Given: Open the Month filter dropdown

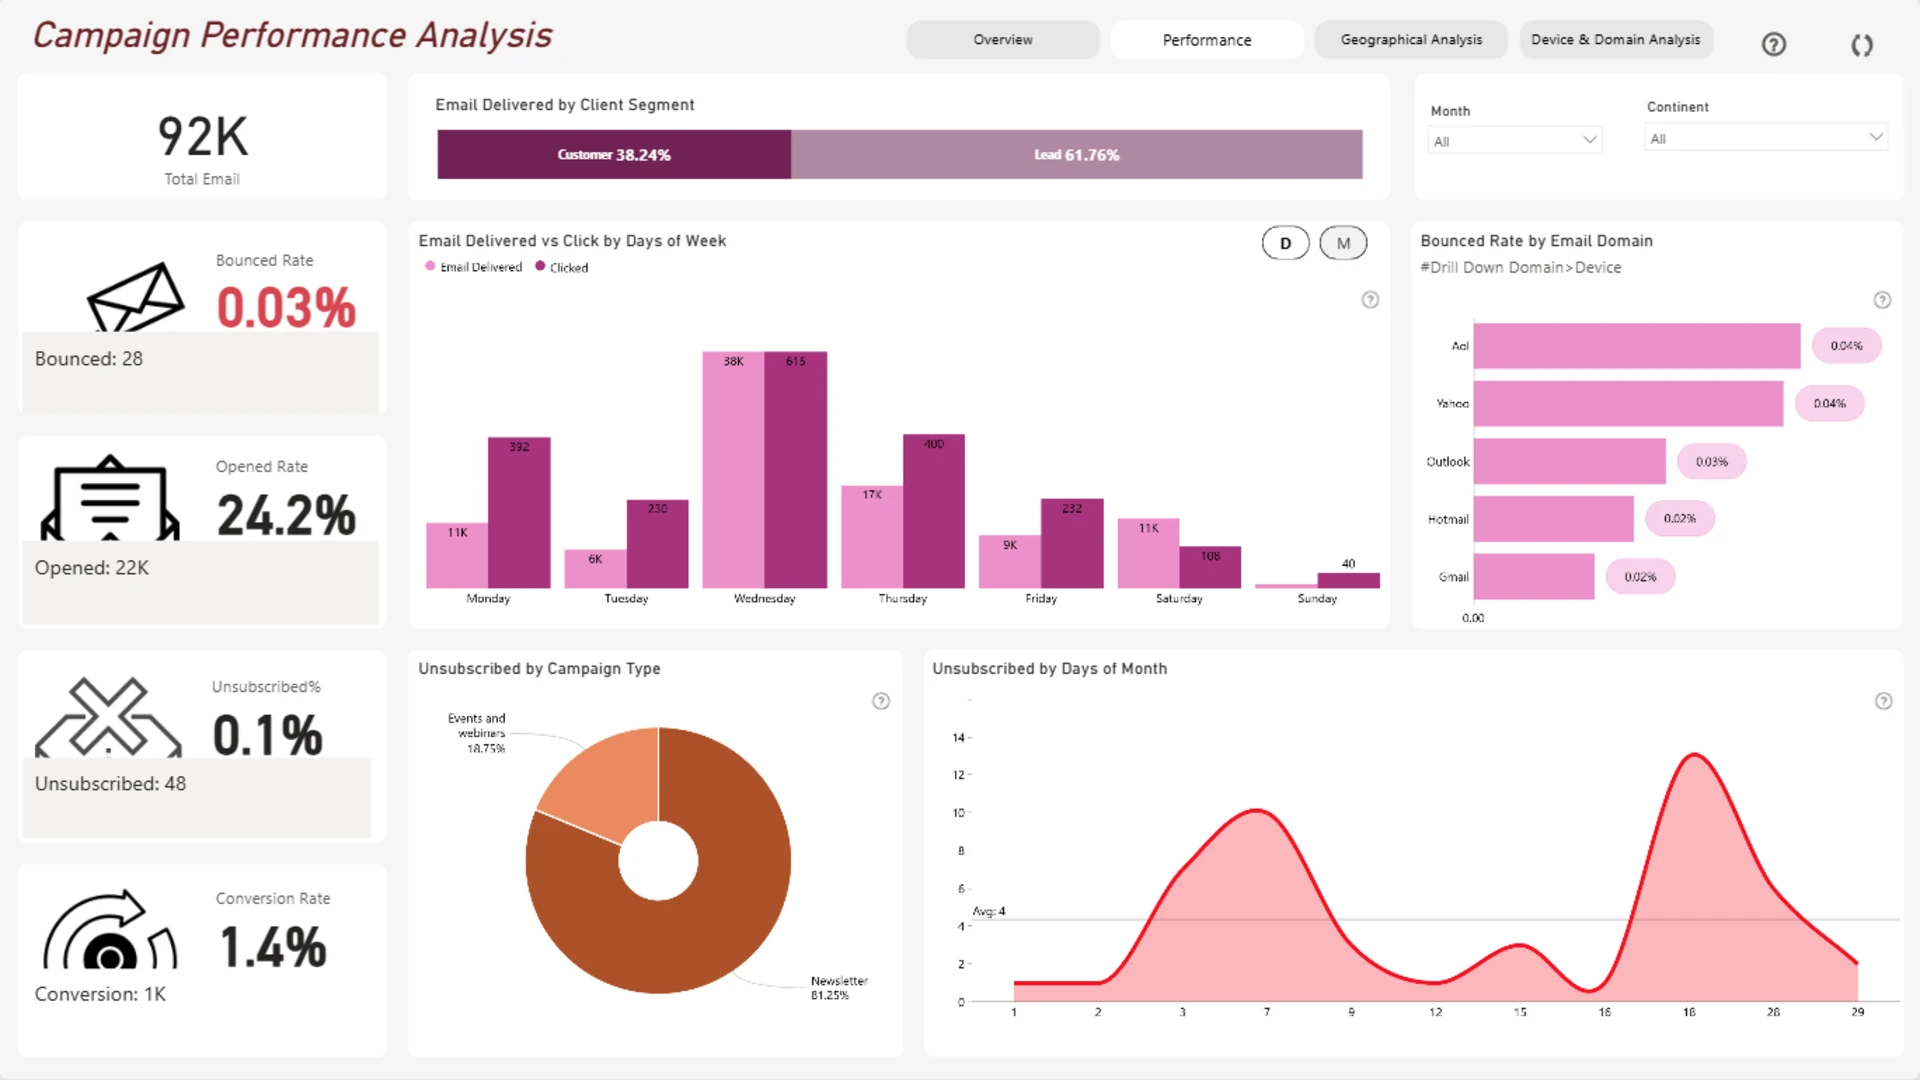Looking at the screenshot, I should pos(1514,141).
